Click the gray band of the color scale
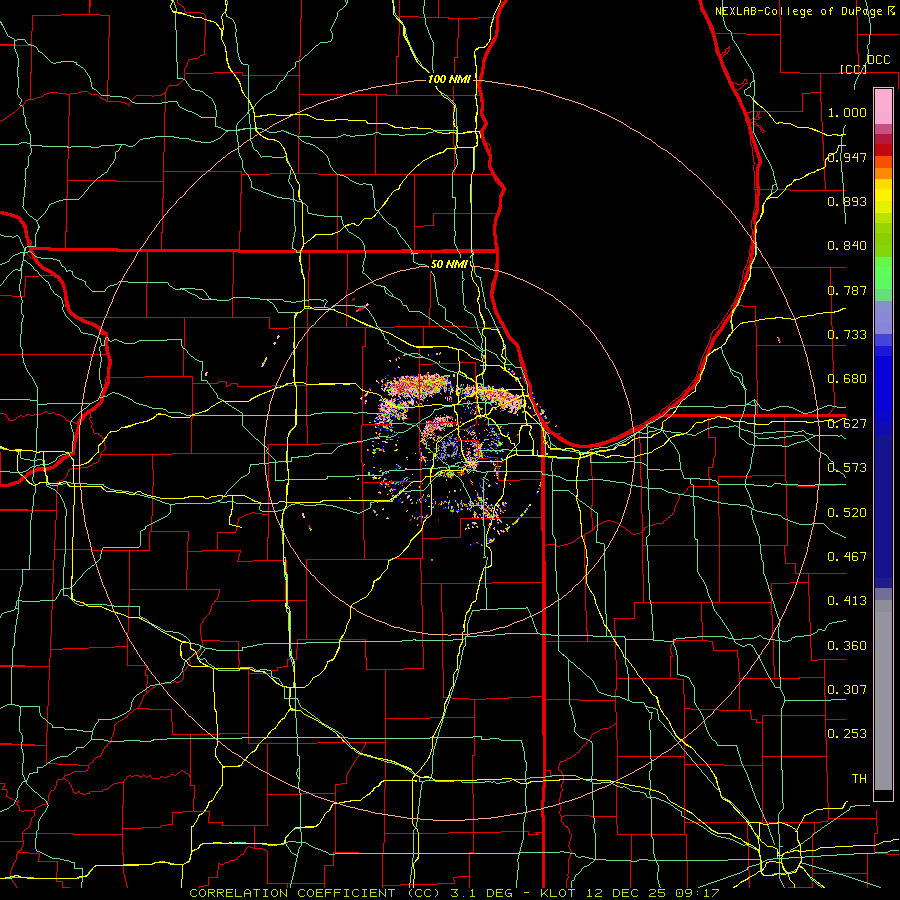Image resolution: width=900 pixels, height=900 pixels. point(883,695)
